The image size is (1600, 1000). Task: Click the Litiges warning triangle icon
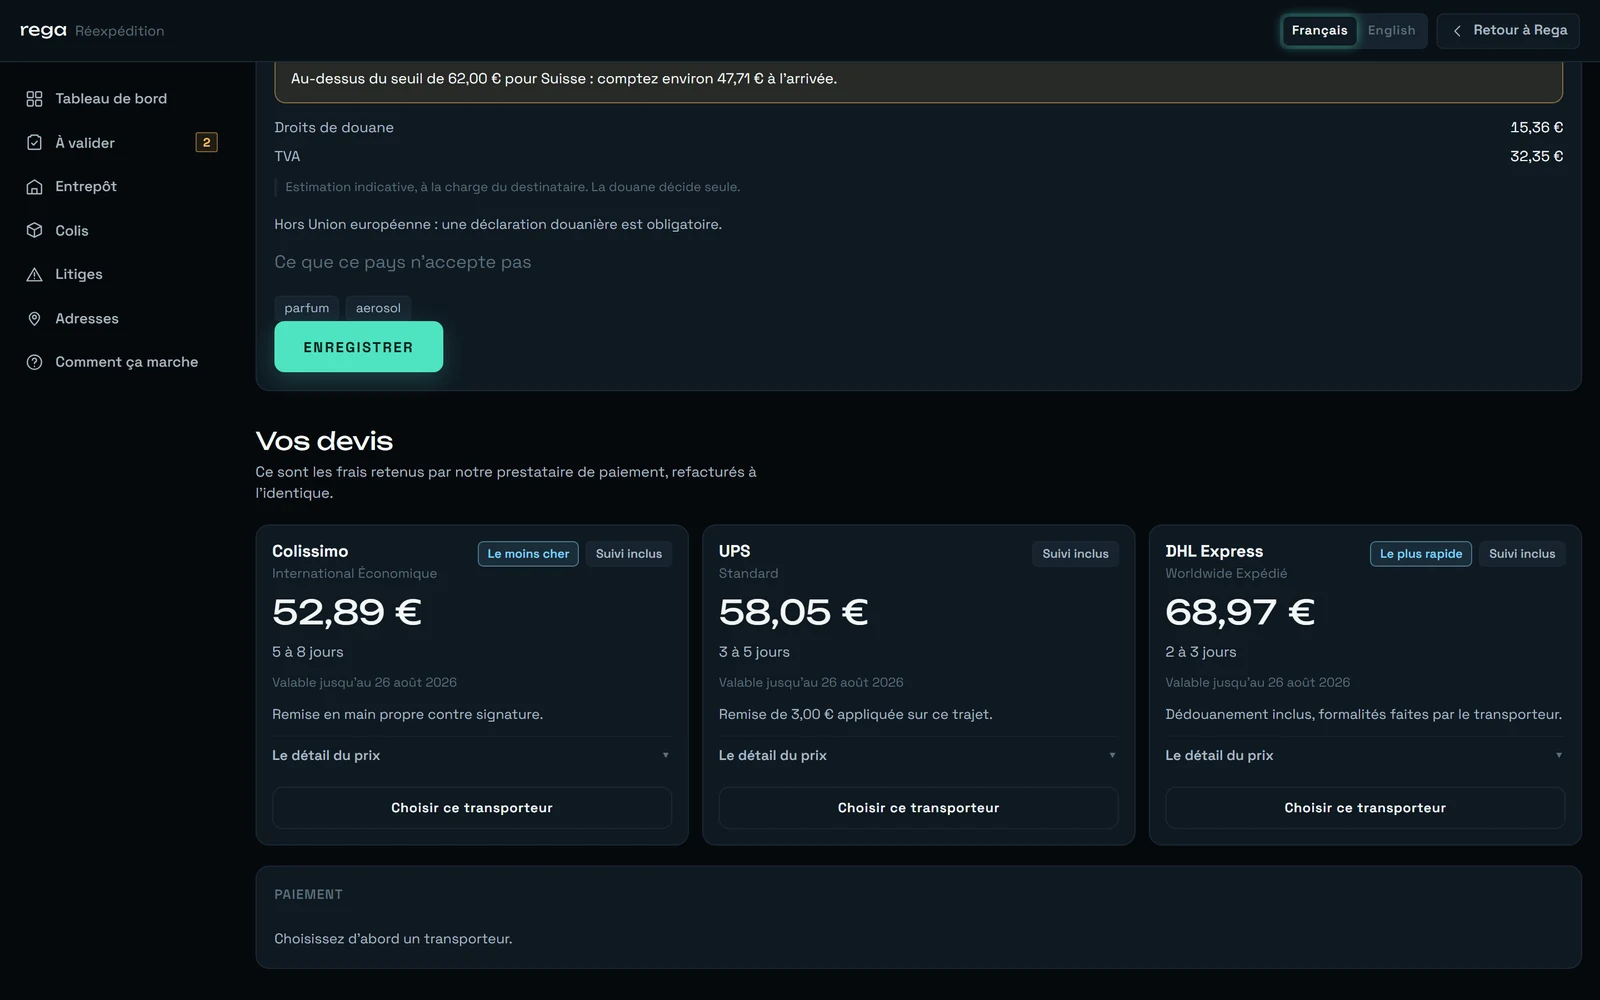(x=34, y=275)
